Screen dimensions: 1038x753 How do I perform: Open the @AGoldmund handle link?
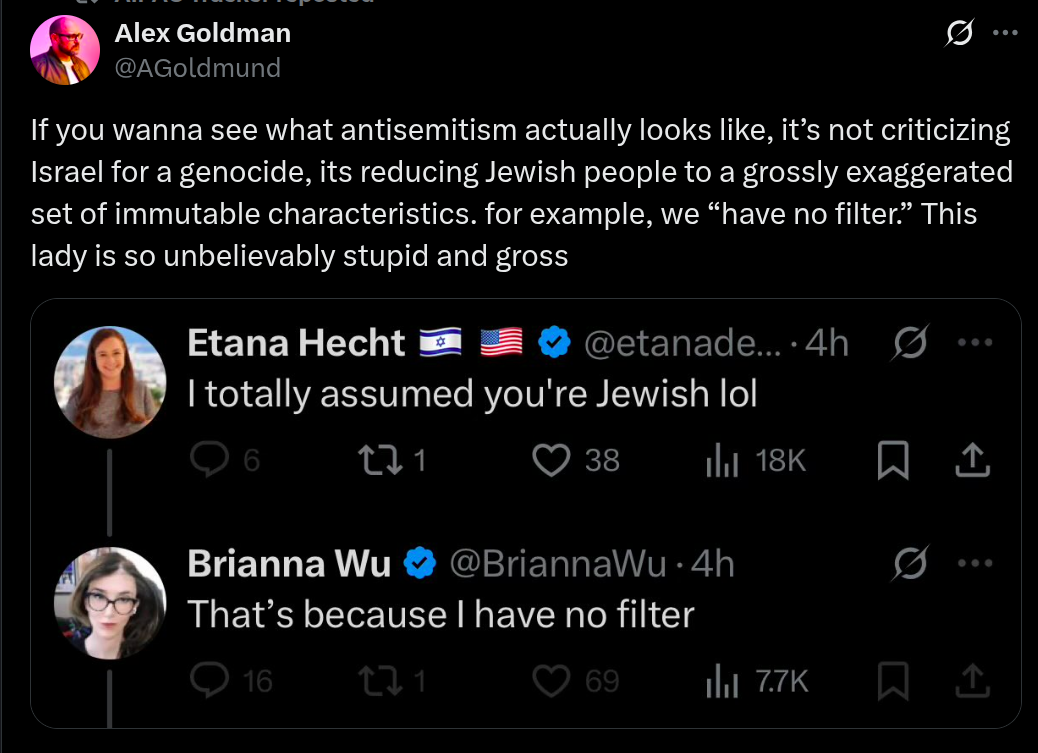198,67
